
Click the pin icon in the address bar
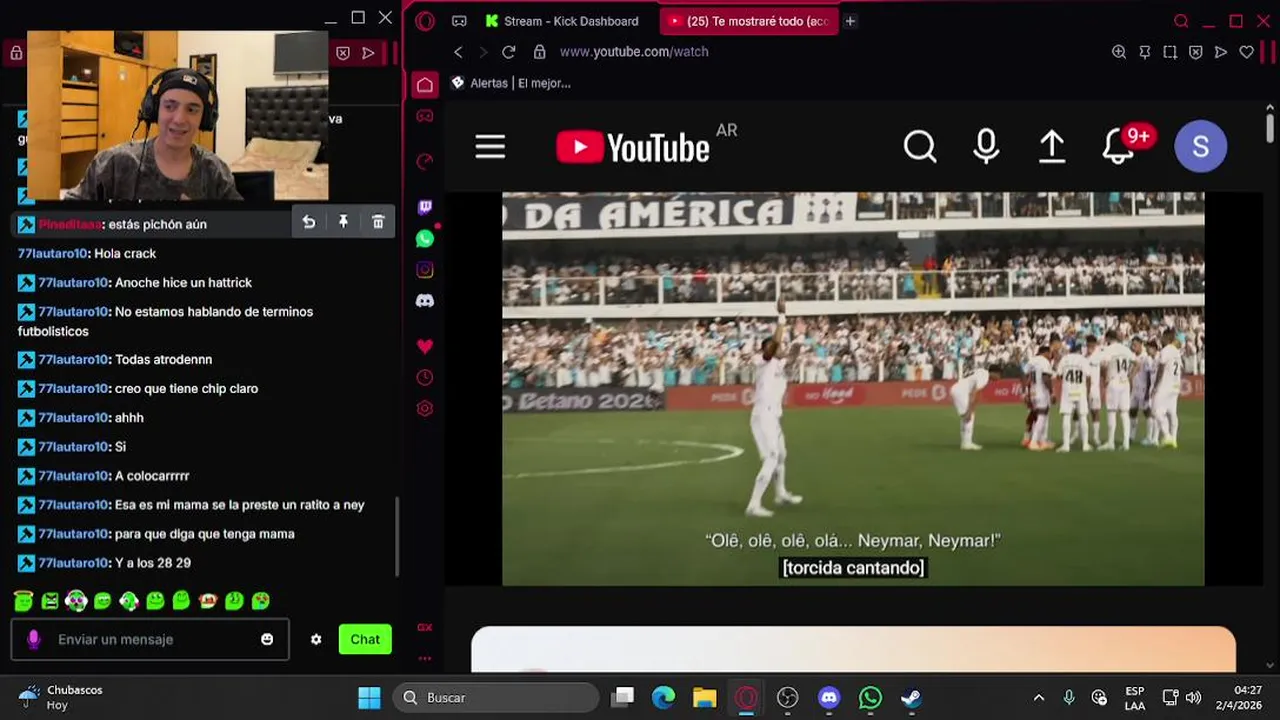[1145, 52]
